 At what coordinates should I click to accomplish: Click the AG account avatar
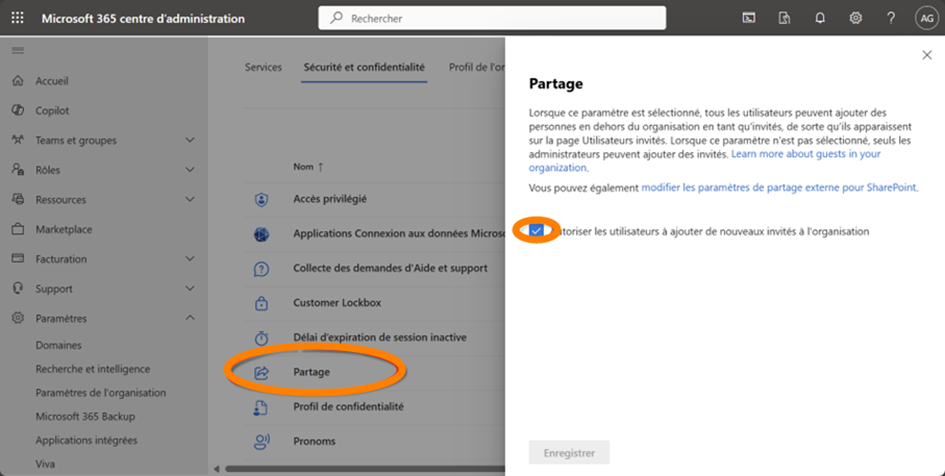[926, 18]
